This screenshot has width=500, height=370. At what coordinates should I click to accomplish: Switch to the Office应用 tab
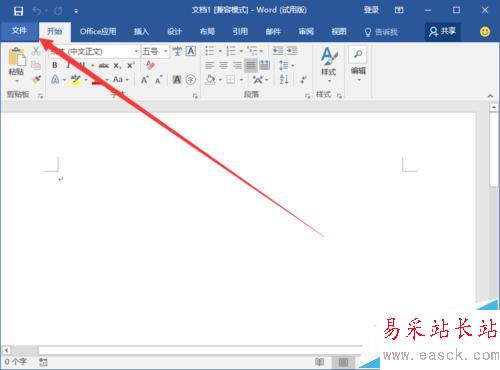[98, 32]
